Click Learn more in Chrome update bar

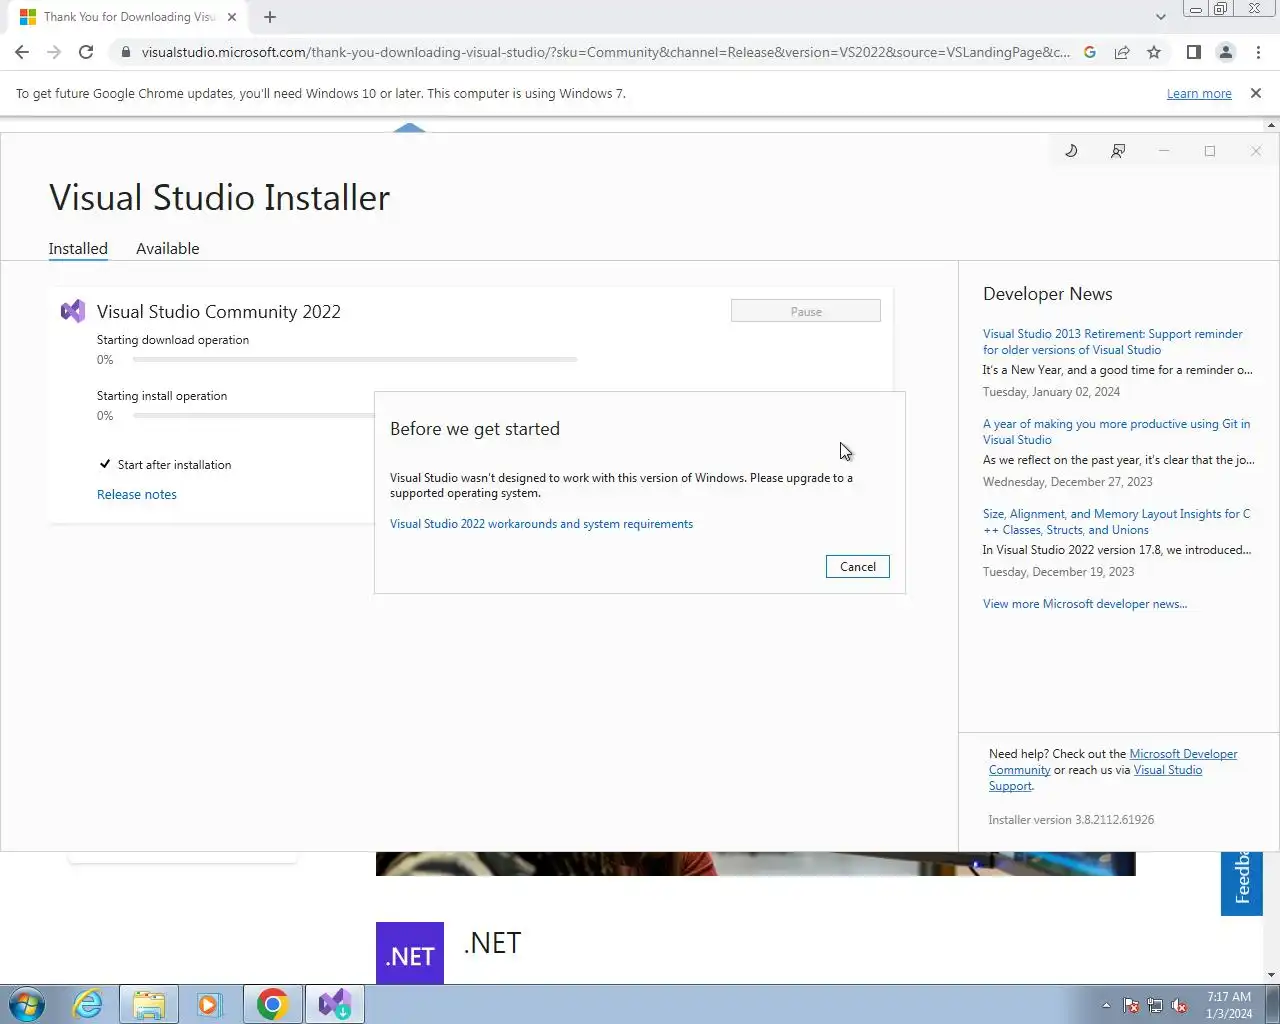pyautogui.click(x=1199, y=93)
